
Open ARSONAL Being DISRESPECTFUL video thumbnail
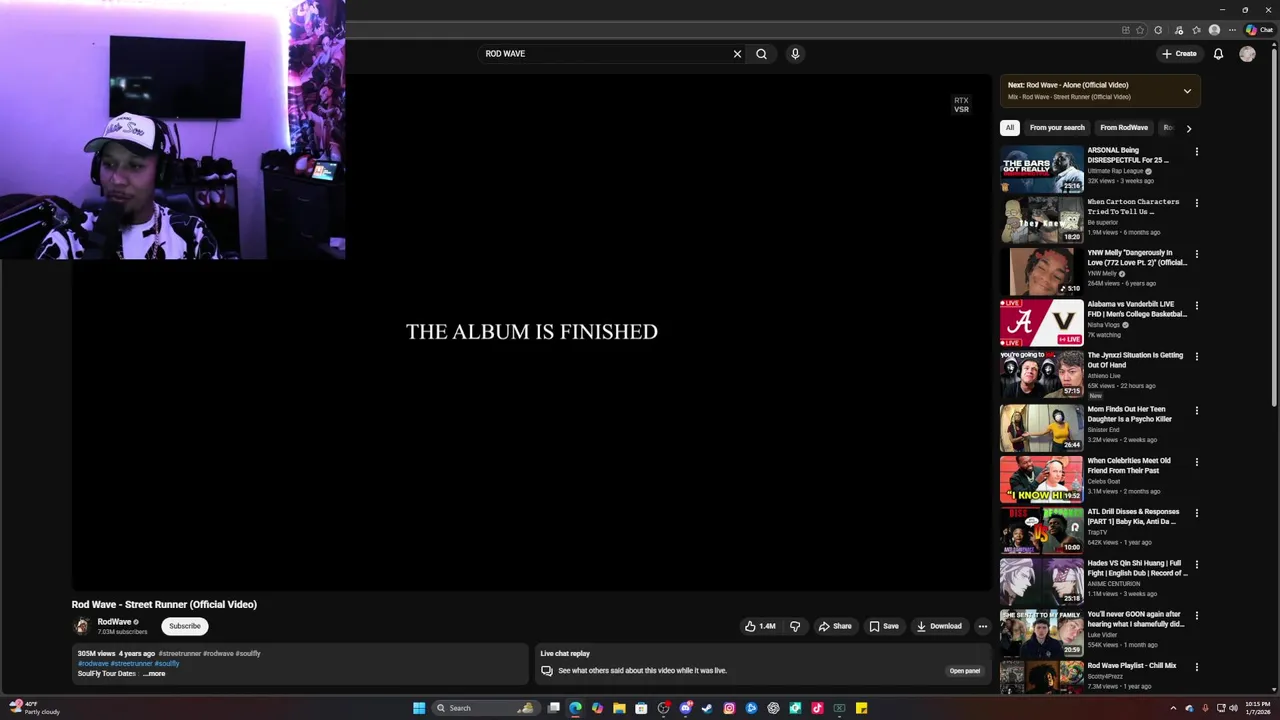(1042, 169)
